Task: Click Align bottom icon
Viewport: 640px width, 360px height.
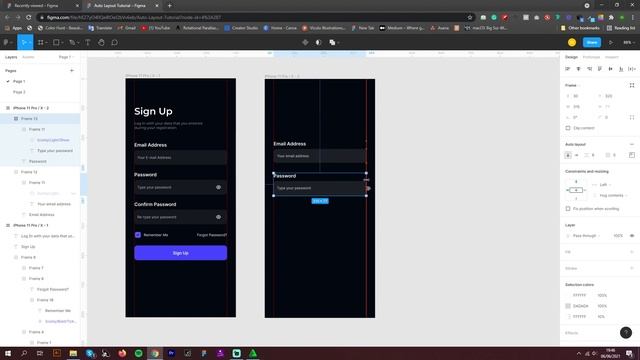Action: tap(621, 69)
